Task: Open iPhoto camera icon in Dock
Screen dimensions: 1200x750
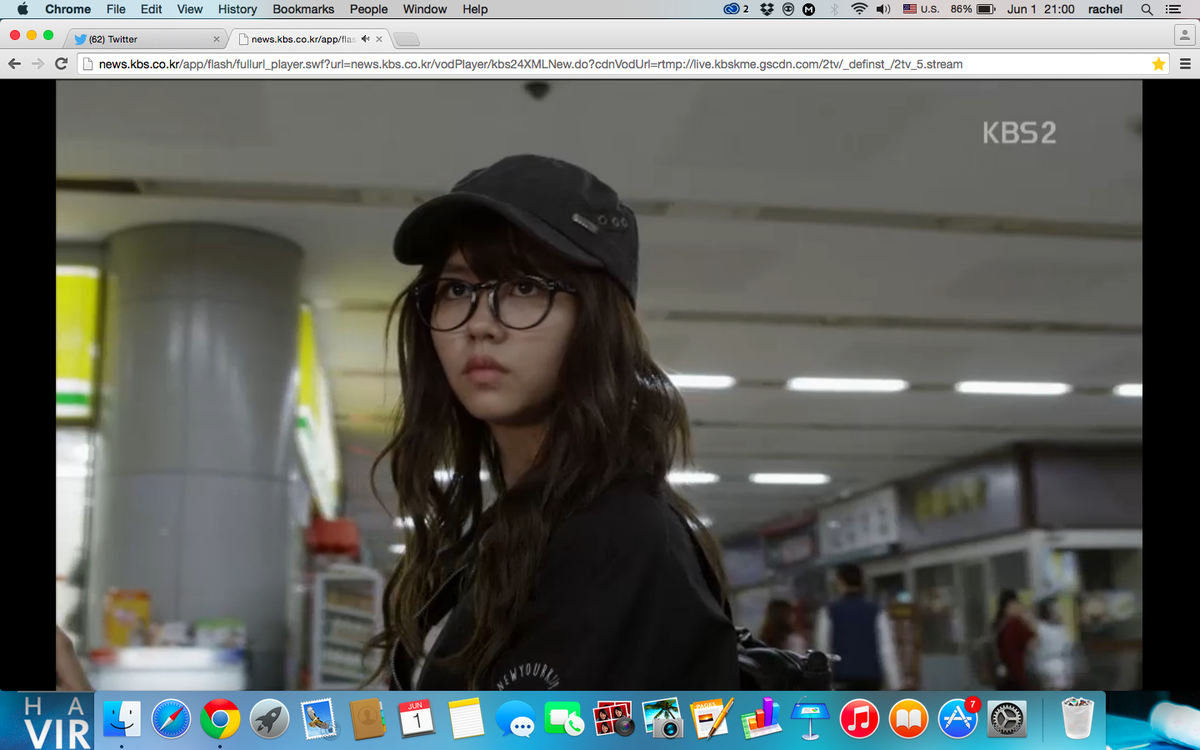Action: click(662, 718)
